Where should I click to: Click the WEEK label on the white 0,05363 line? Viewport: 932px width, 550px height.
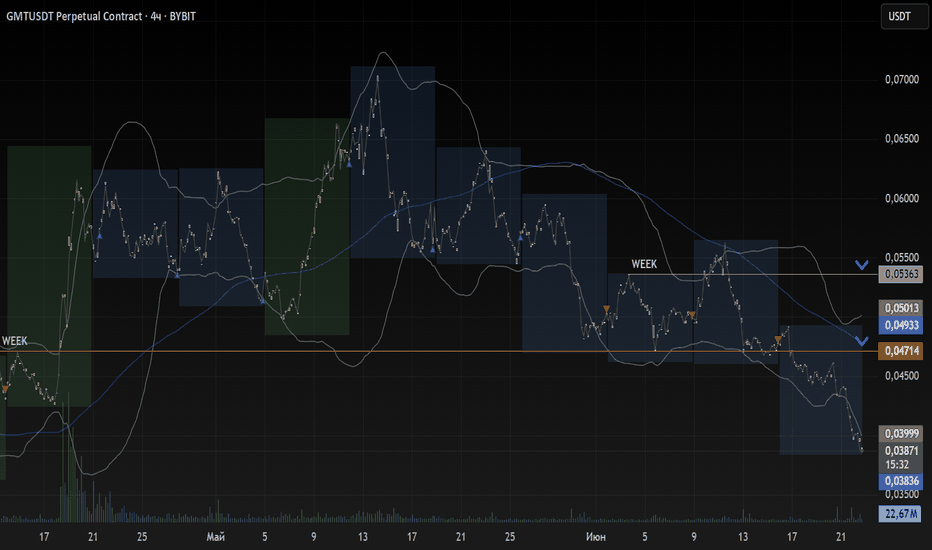click(644, 264)
